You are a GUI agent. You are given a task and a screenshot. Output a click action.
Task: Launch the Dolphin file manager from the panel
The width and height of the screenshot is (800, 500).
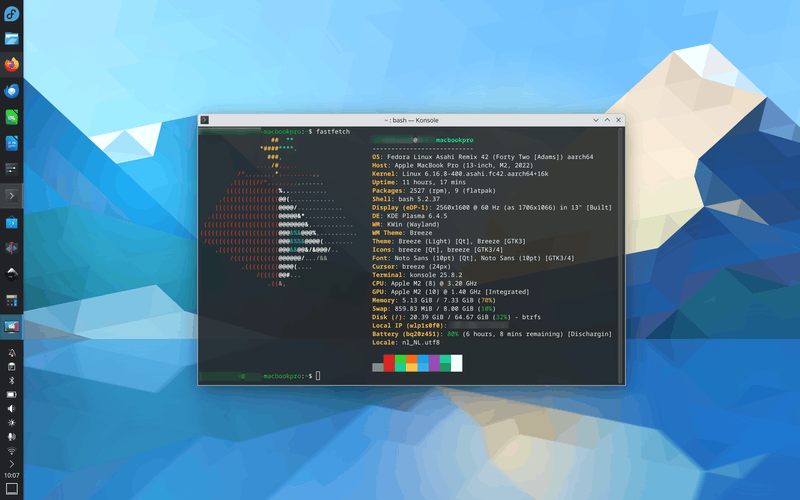(11, 39)
